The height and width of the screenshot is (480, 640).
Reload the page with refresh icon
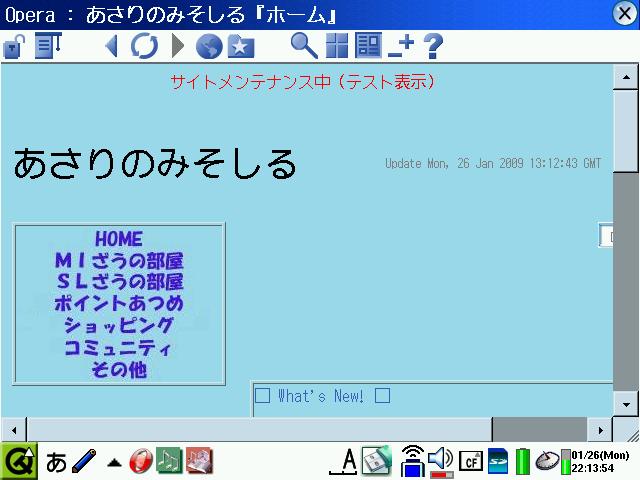pyautogui.click(x=144, y=46)
